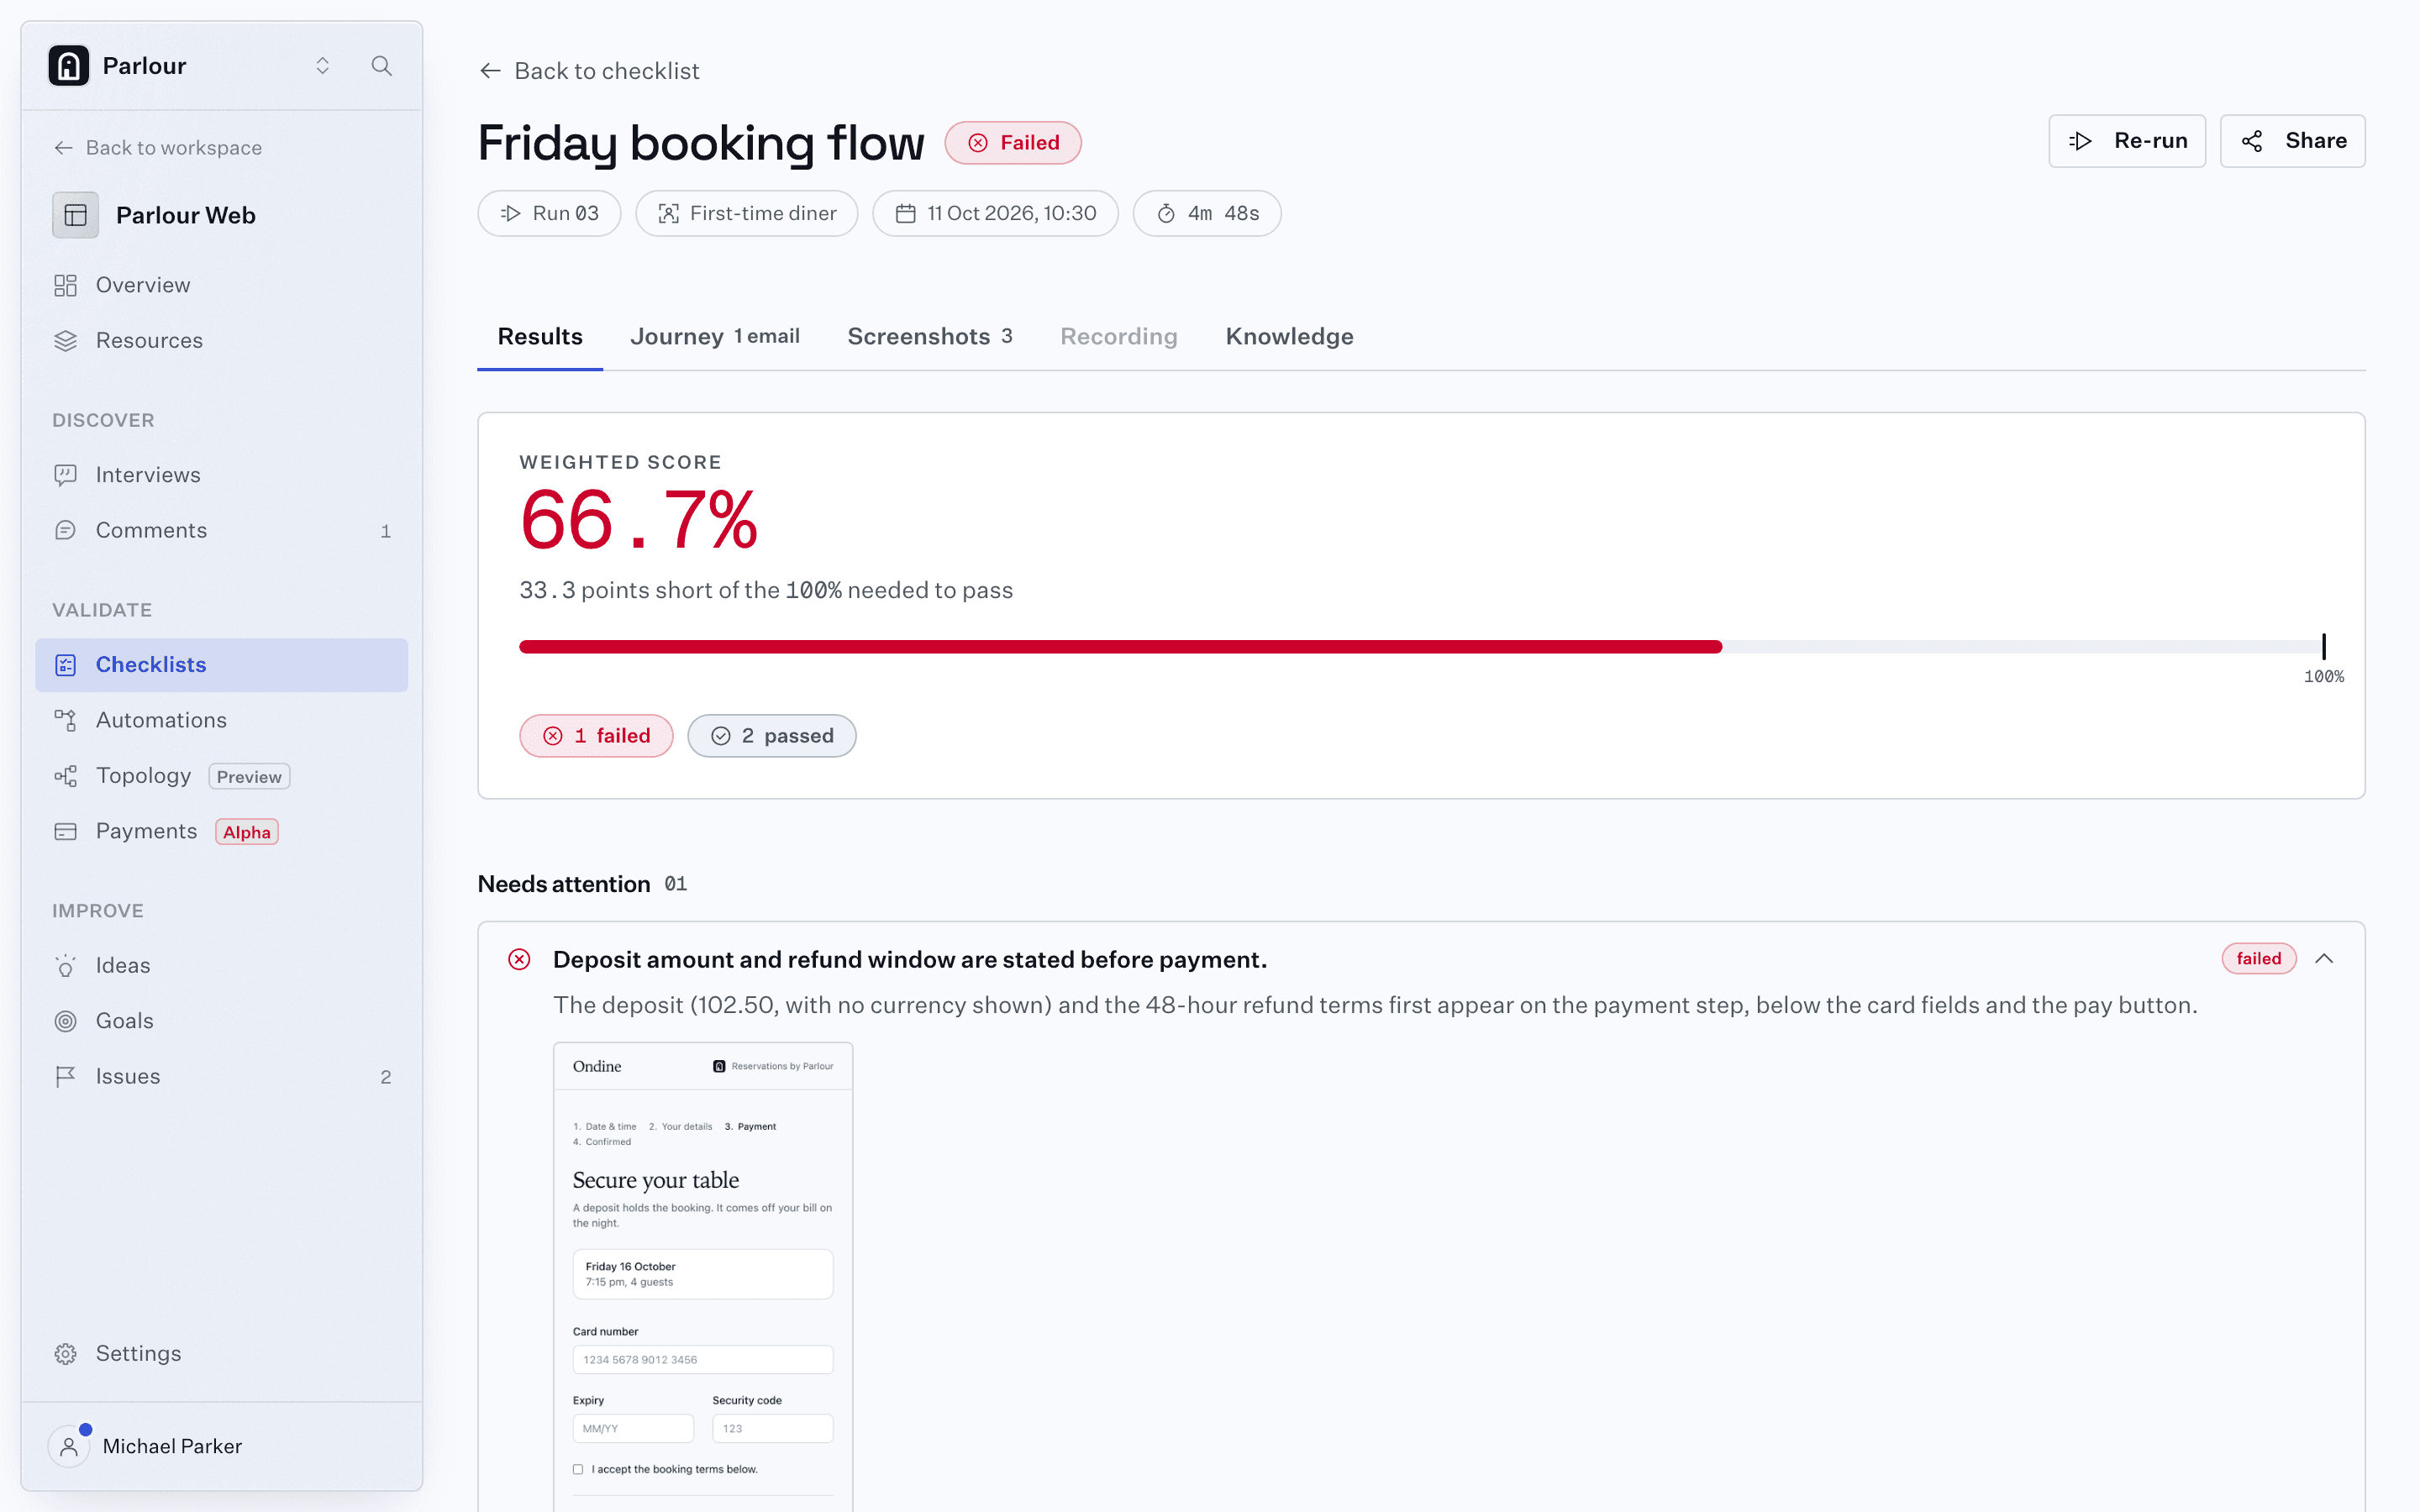Click the 66.7% weighted score value
This screenshot has width=2420, height=1512.
point(639,521)
